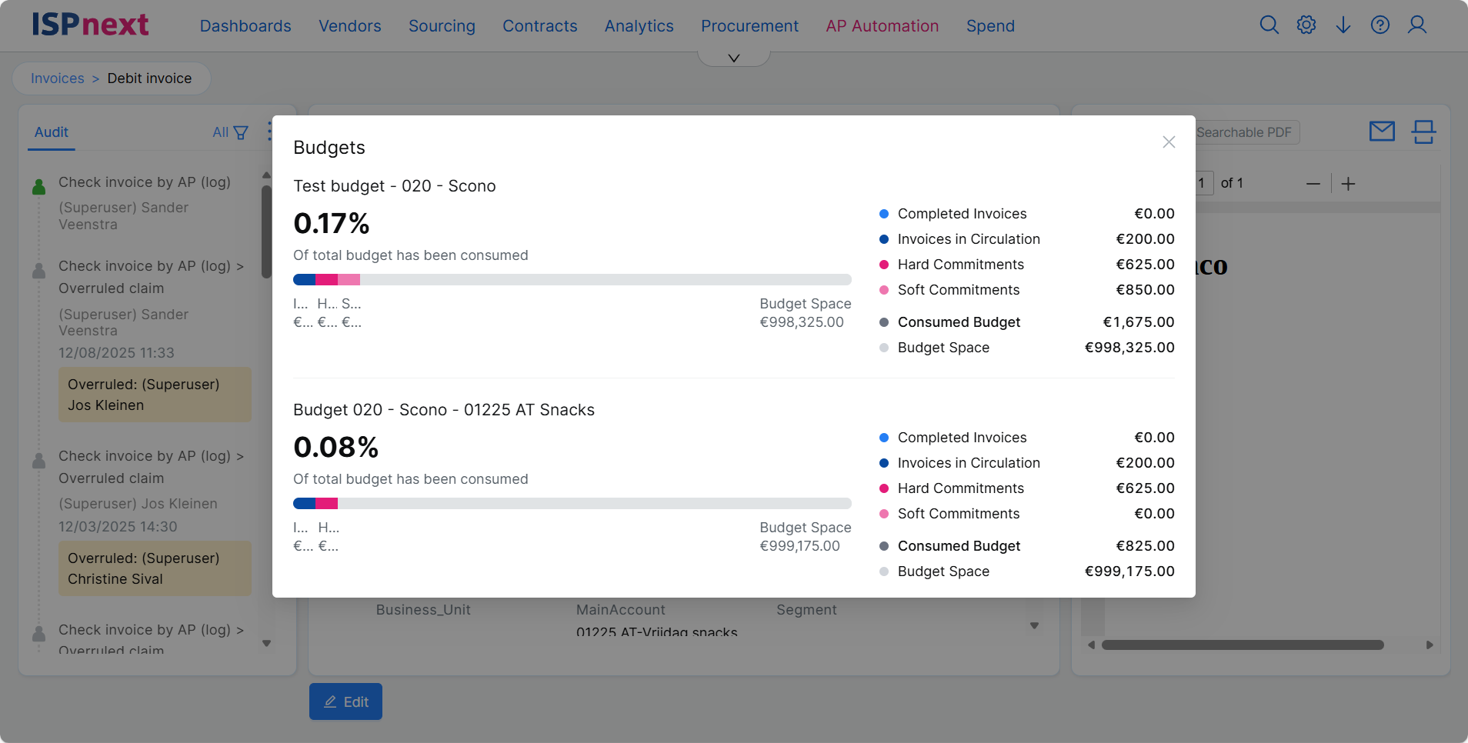This screenshot has height=743, width=1468.
Task: Click the email envelope icon
Action: tap(1382, 131)
